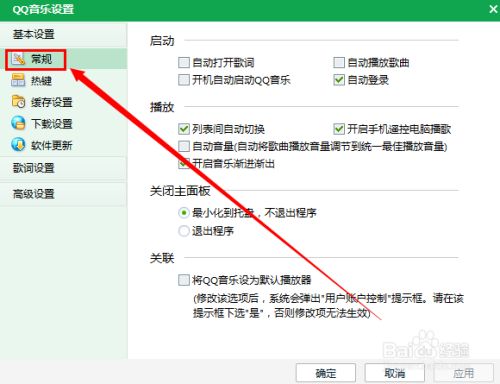This screenshot has width=500, height=384.
Task: Click the 取消 button
Action: tap(395, 373)
